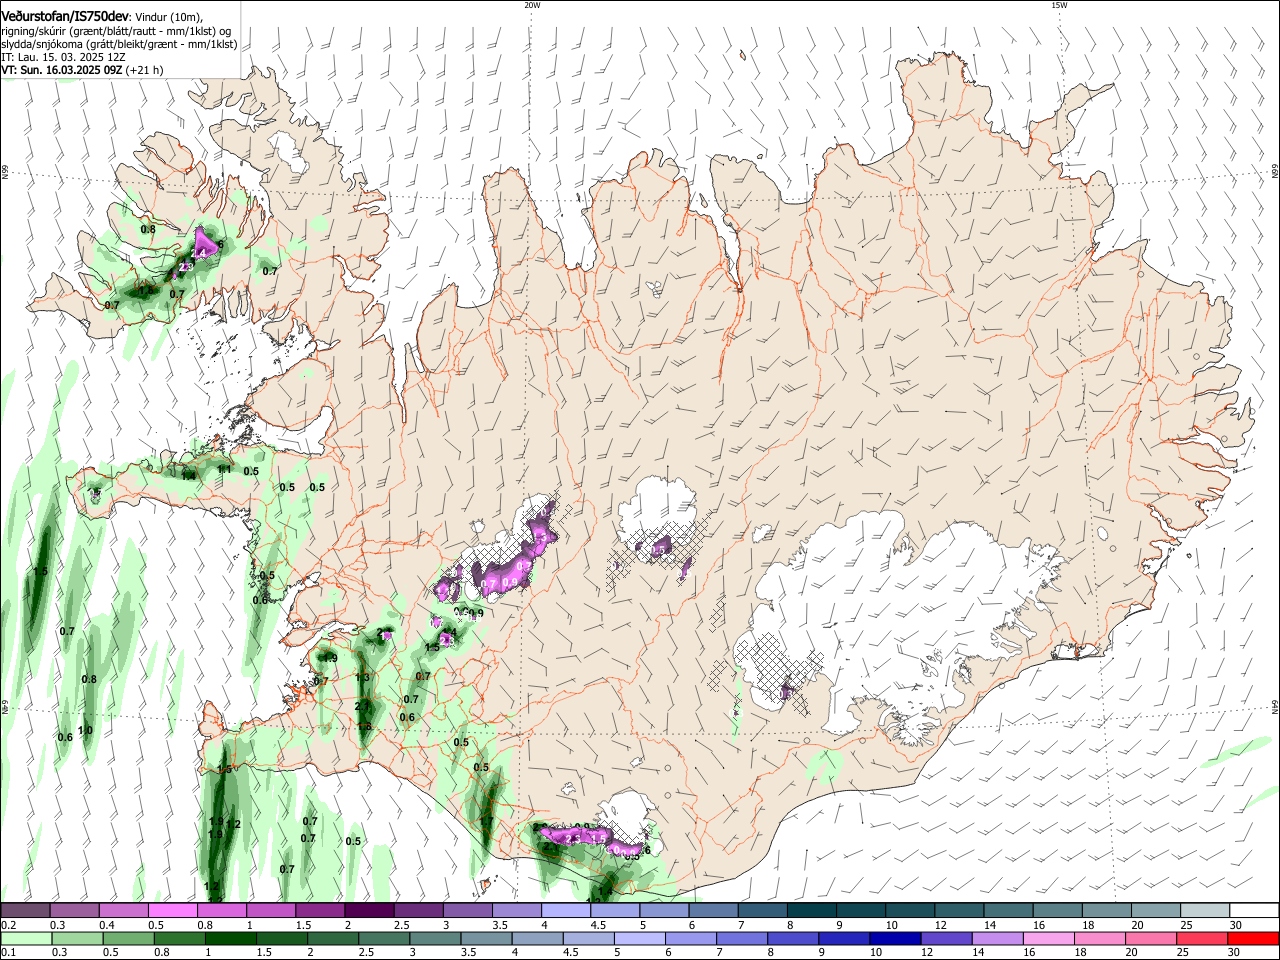
Task: Click the '(+21 h)' forecast offset text
Action: pyautogui.click(x=145, y=70)
